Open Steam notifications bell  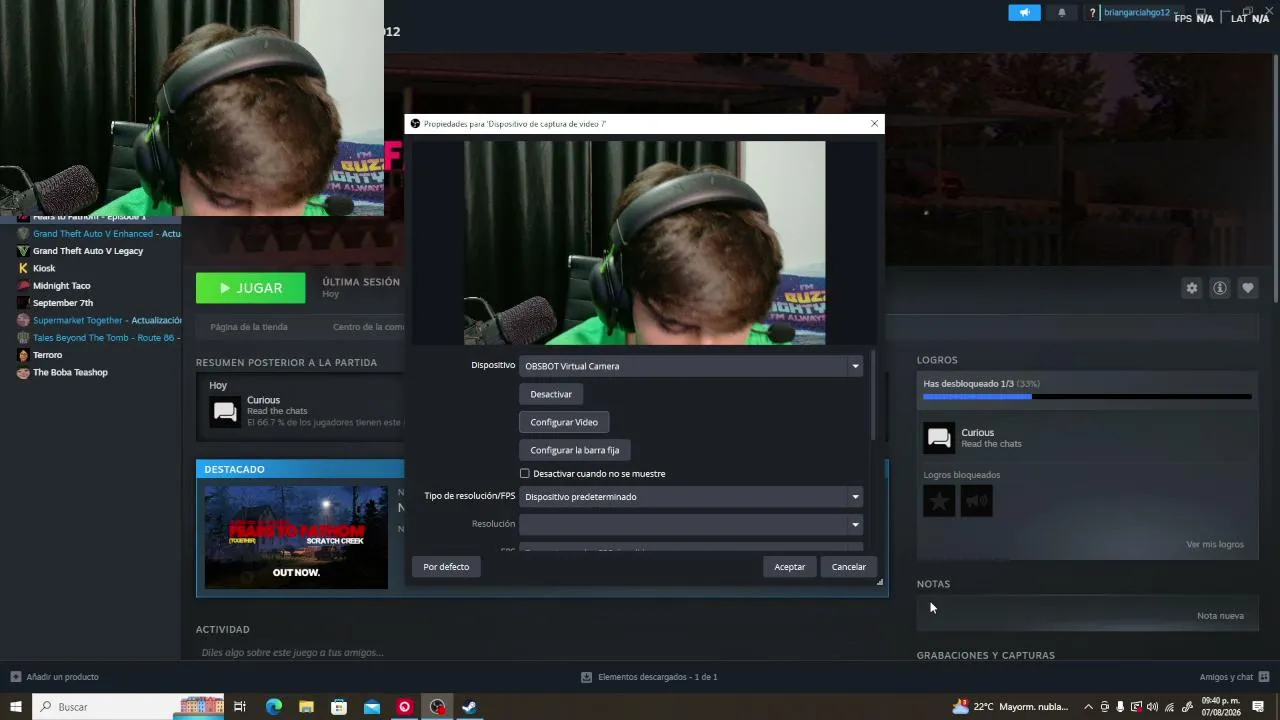[x=1062, y=12]
